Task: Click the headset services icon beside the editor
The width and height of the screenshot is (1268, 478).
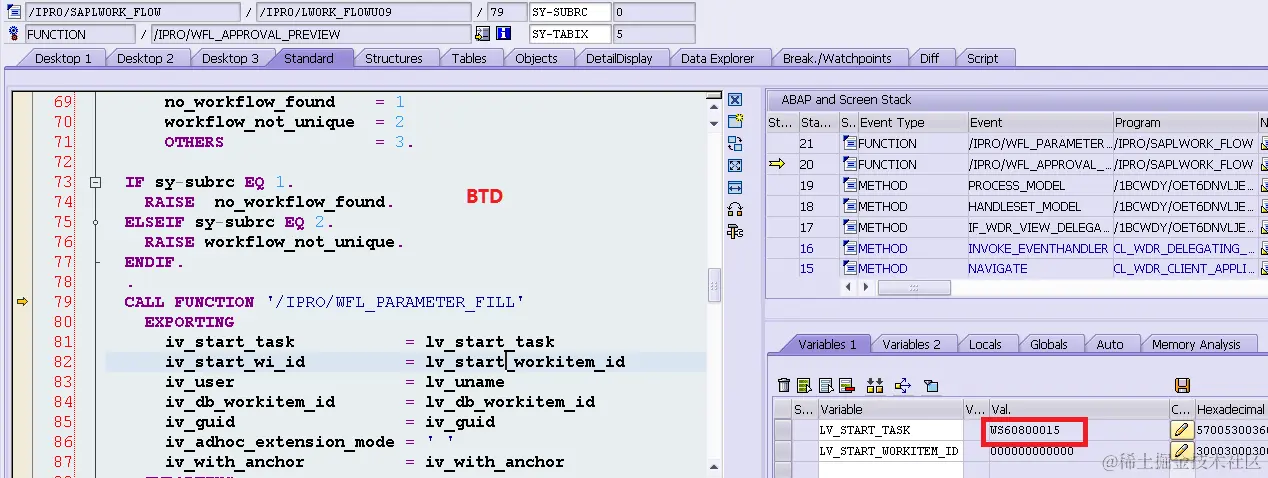Action: point(735,210)
